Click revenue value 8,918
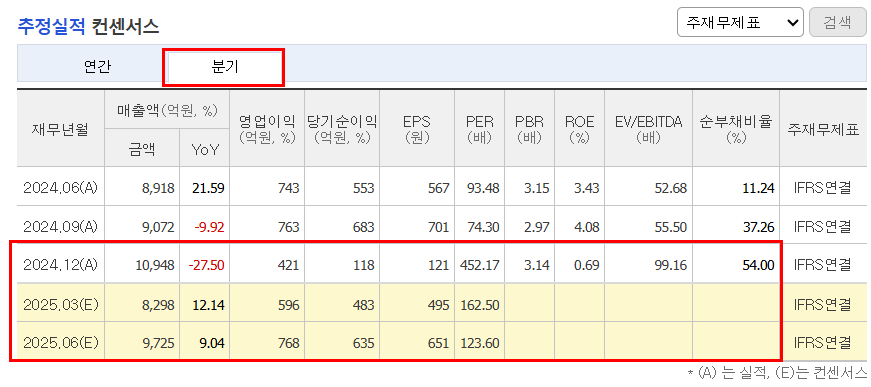 click(x=158, y=188)
